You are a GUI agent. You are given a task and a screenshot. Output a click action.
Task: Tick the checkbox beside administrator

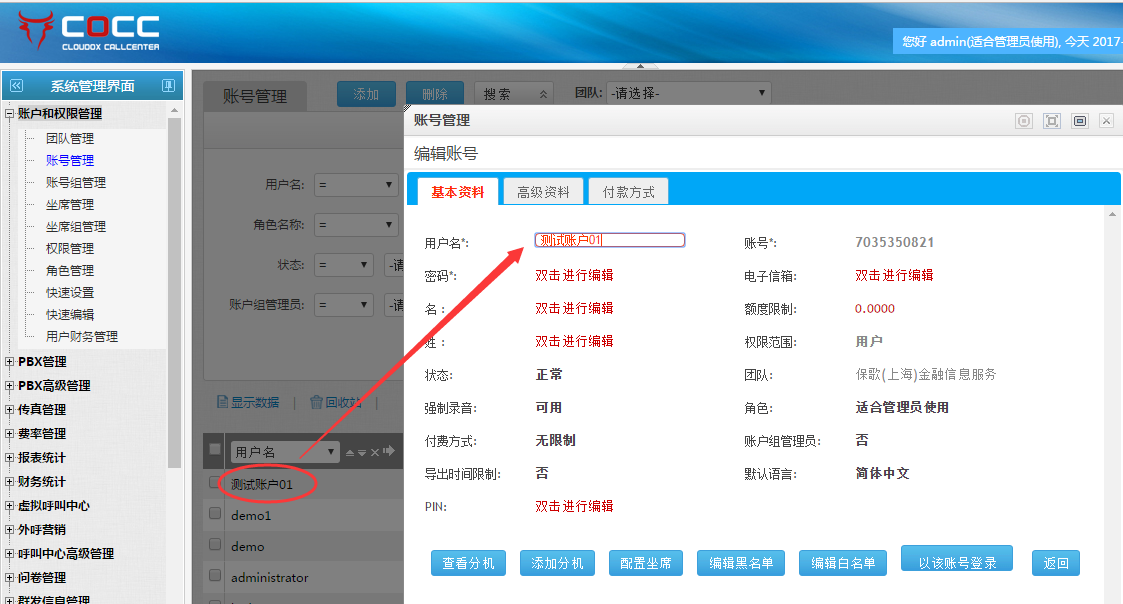click(x=215, y=576)
